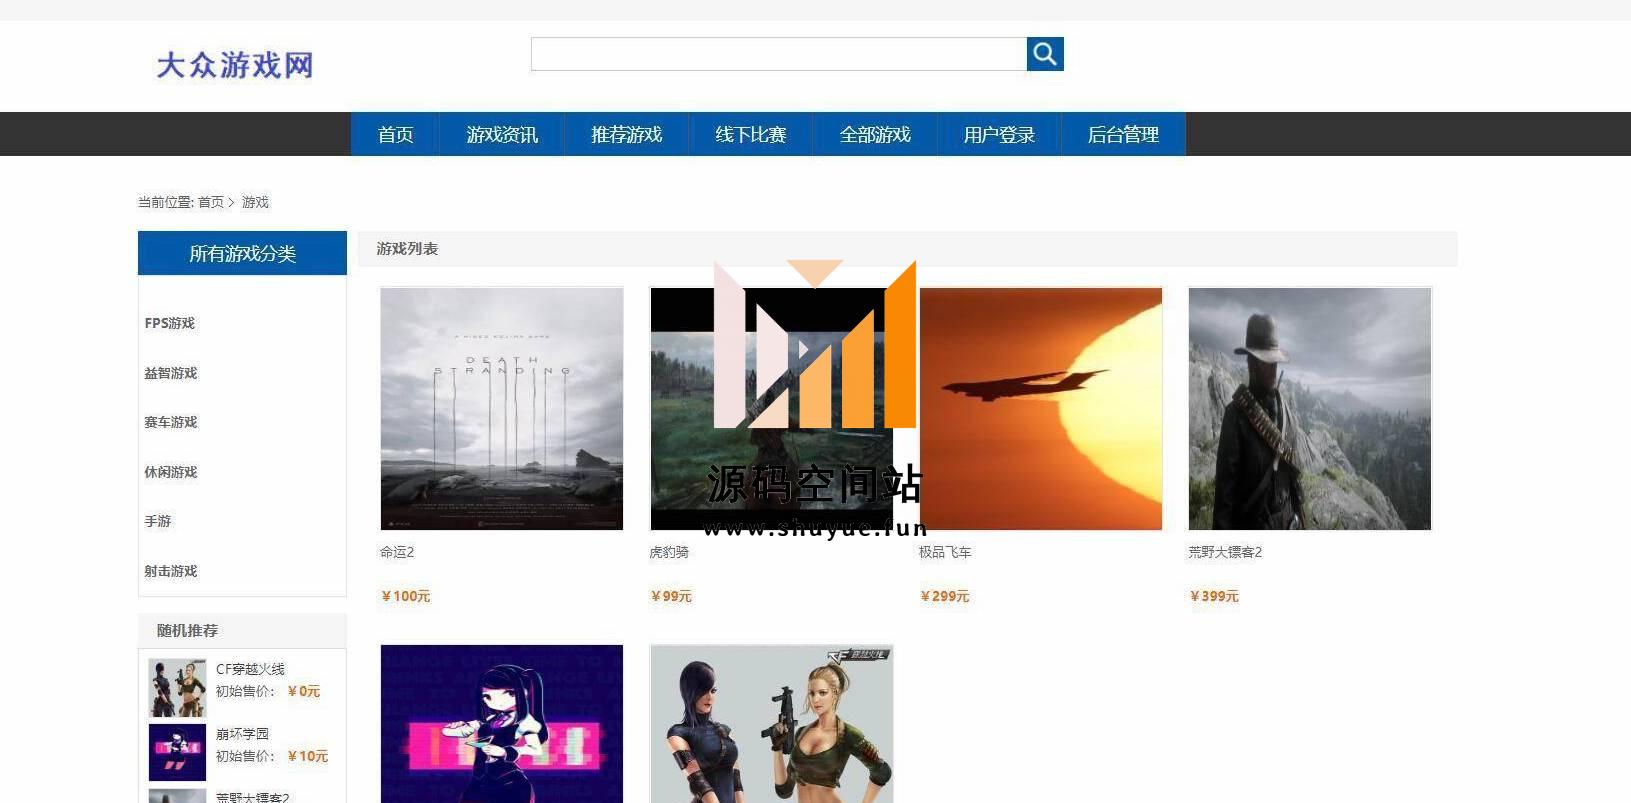
Task: Click the ¥10元 price in 随机推荐
Action: pyautogui.click(x=308, y=756)
